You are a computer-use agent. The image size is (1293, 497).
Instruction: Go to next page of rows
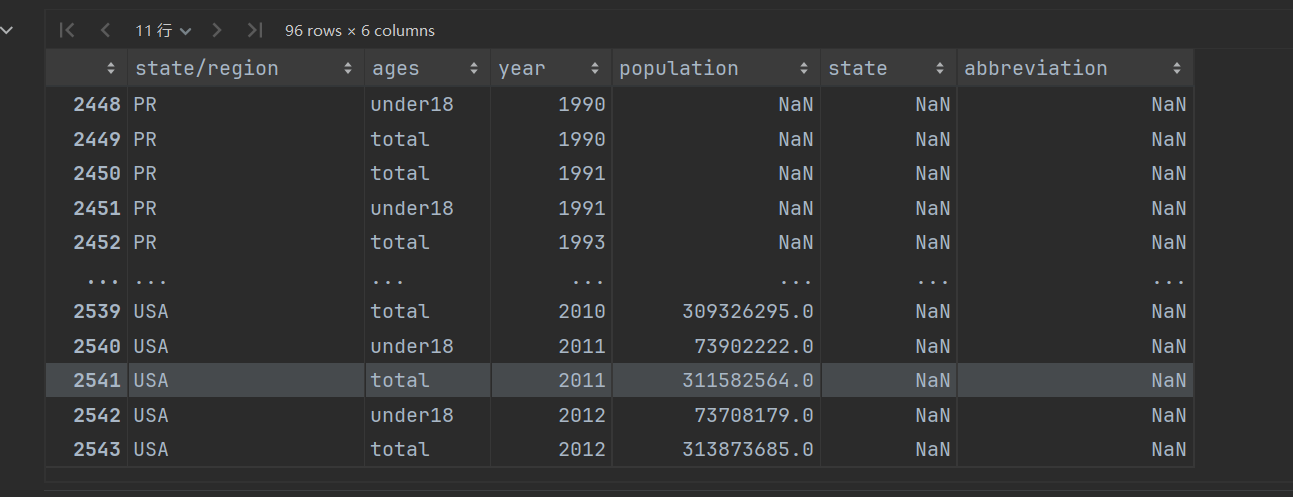click(217, 31)
